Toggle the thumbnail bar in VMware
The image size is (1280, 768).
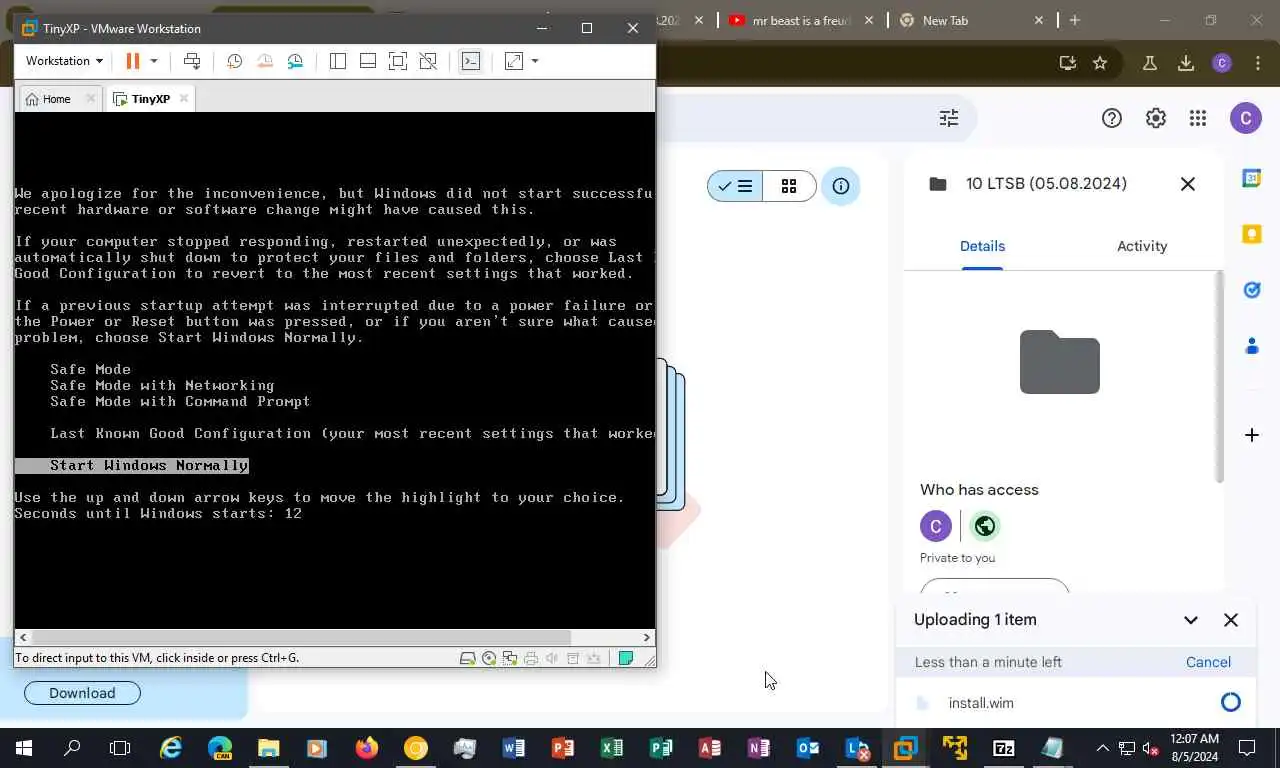pos(368,61)
